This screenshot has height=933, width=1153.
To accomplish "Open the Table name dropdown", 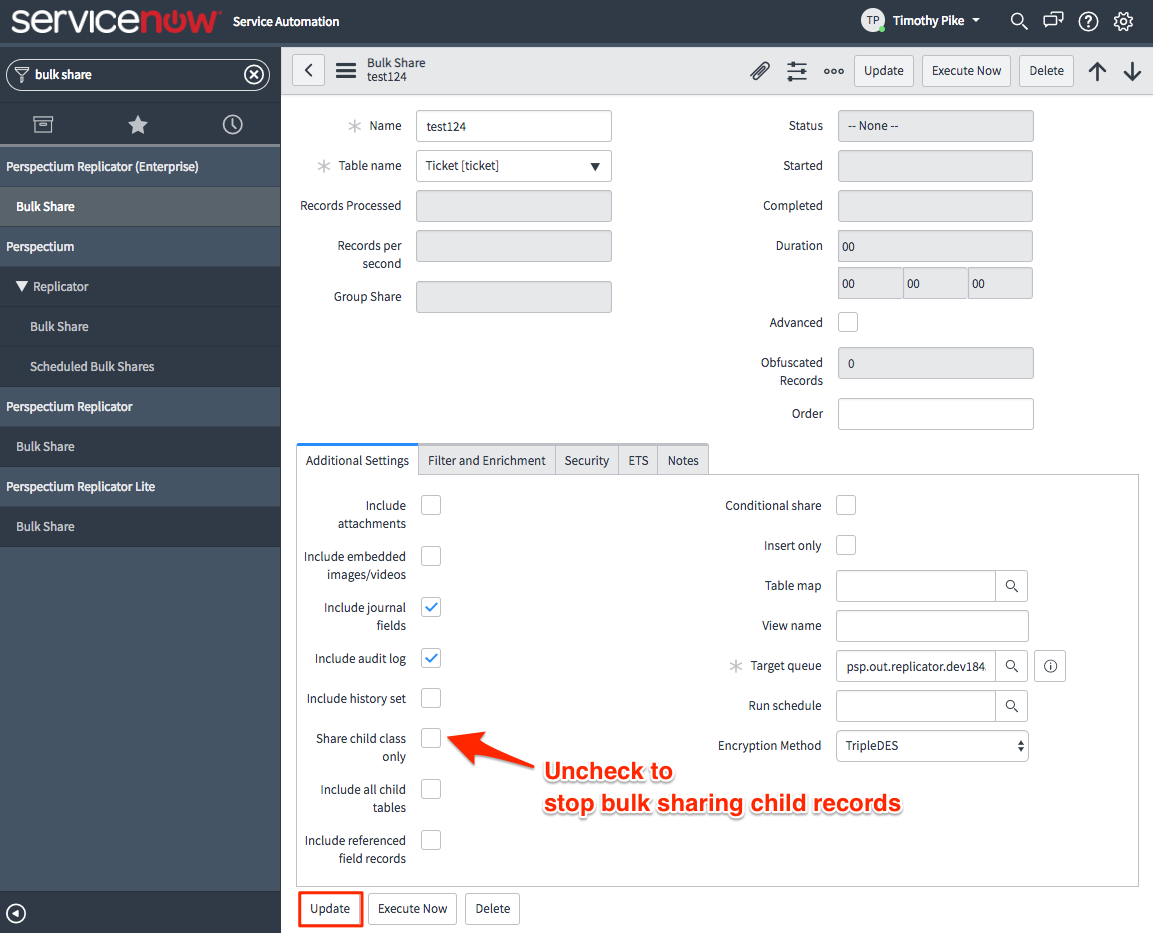I will 513,166.
